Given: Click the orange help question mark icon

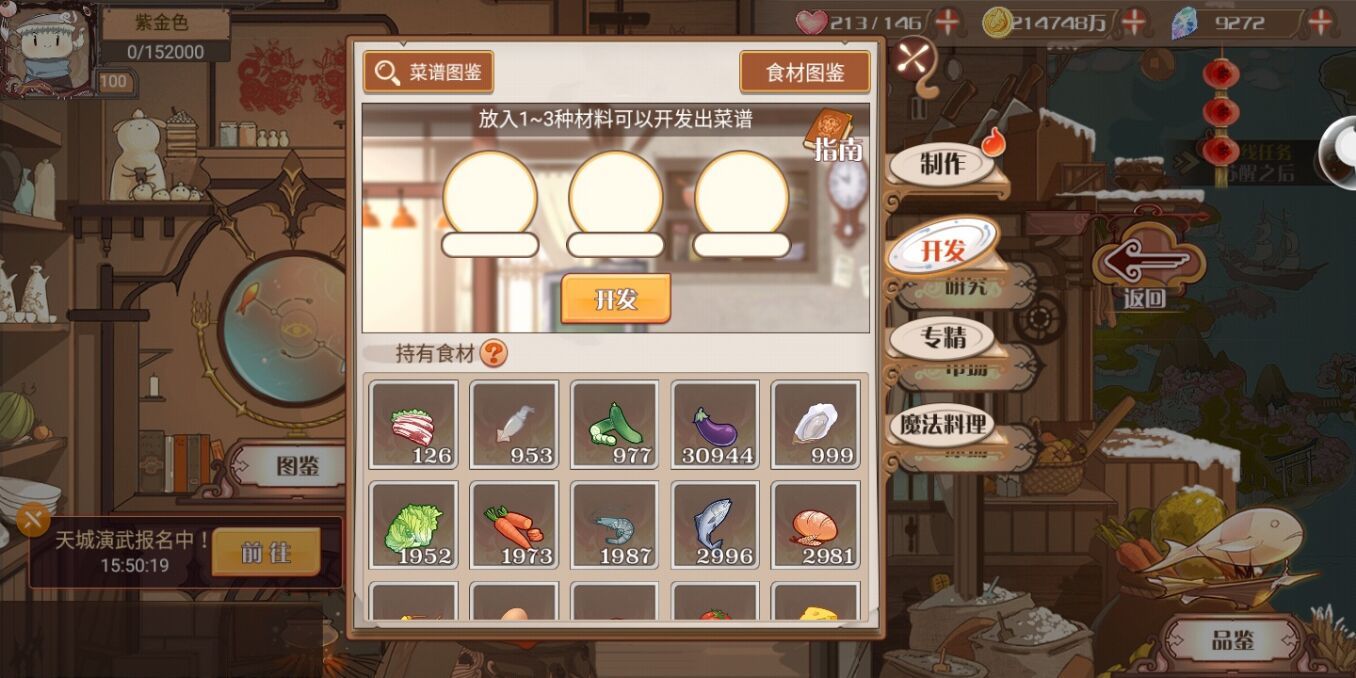Looking at the screenshot, I should coord(494,353).
